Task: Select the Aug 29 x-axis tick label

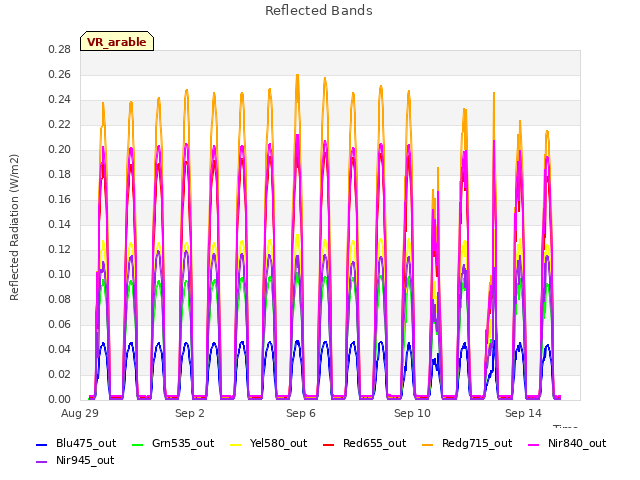Action: (80, 413)
